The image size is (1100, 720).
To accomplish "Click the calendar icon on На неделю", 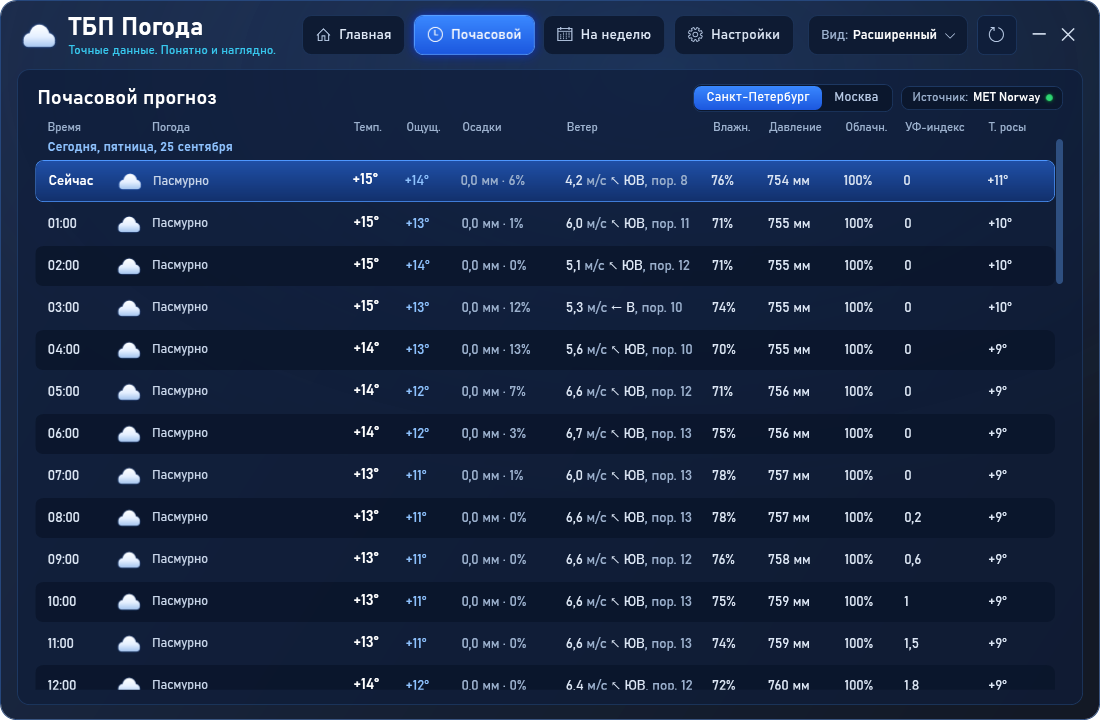I will pos(565,34).
